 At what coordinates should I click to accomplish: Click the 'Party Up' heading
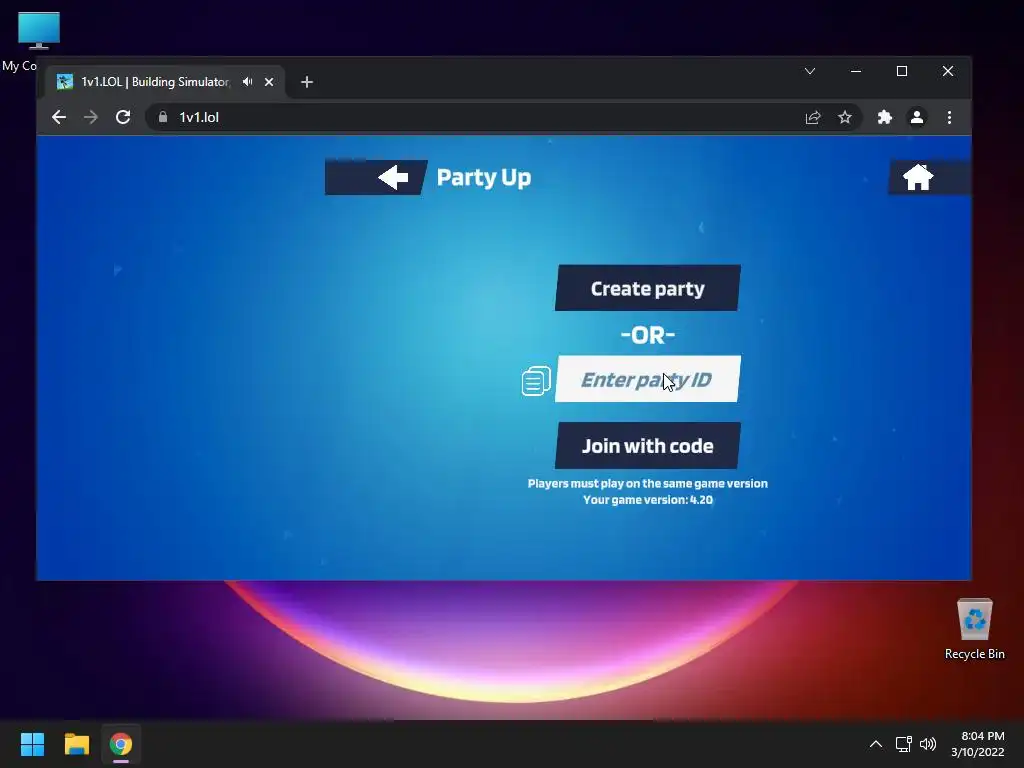coord(483,178)
